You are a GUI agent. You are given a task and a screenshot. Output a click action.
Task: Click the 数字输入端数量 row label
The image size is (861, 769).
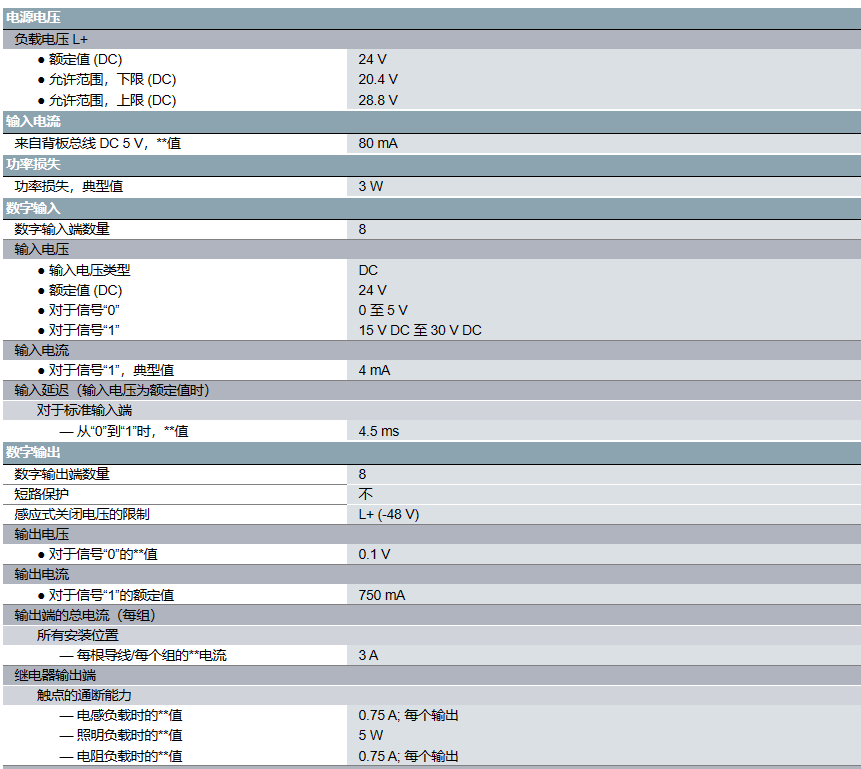coord(62,229)
